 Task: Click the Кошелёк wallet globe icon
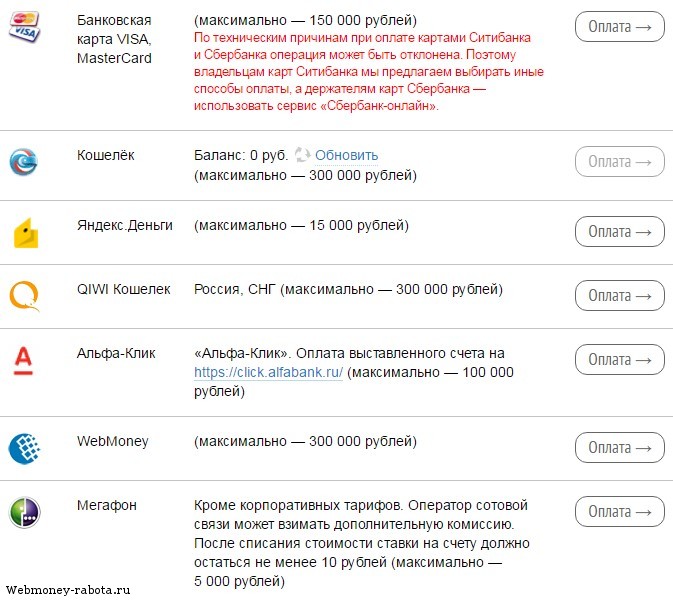(x=24, y=162)
